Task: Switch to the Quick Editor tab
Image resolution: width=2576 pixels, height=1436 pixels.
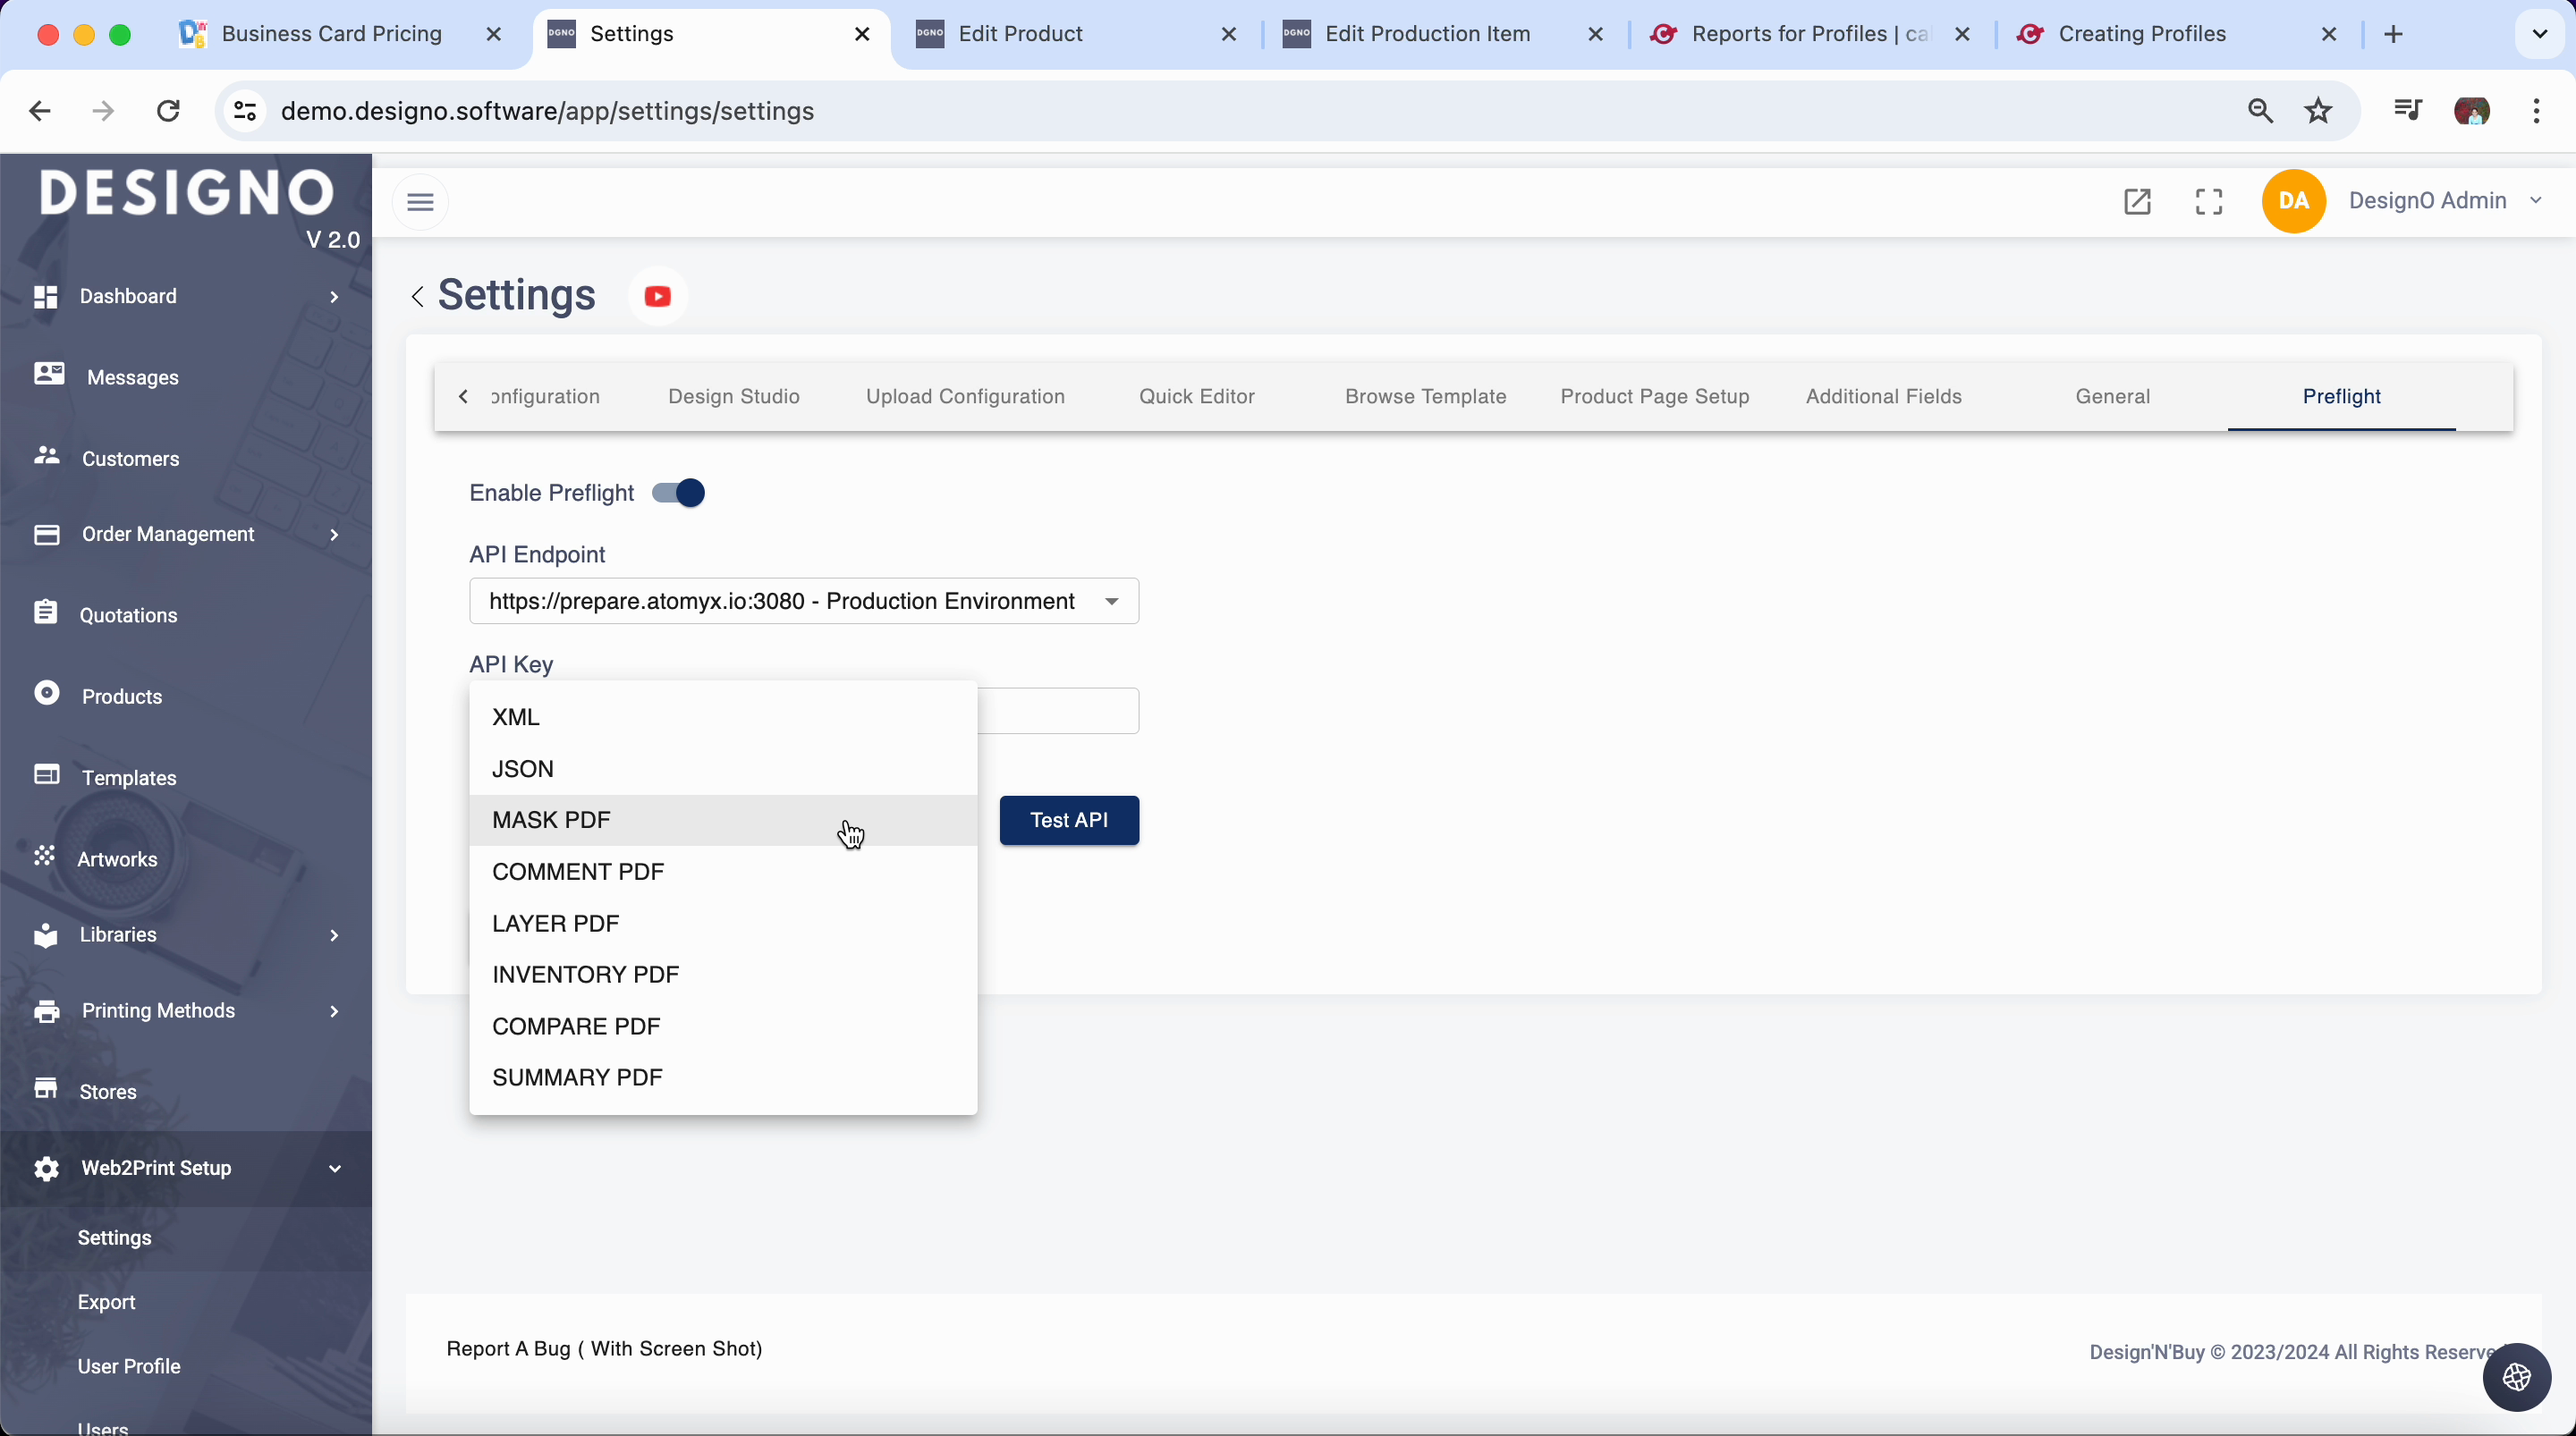Action: click(x=1196, y=396)
